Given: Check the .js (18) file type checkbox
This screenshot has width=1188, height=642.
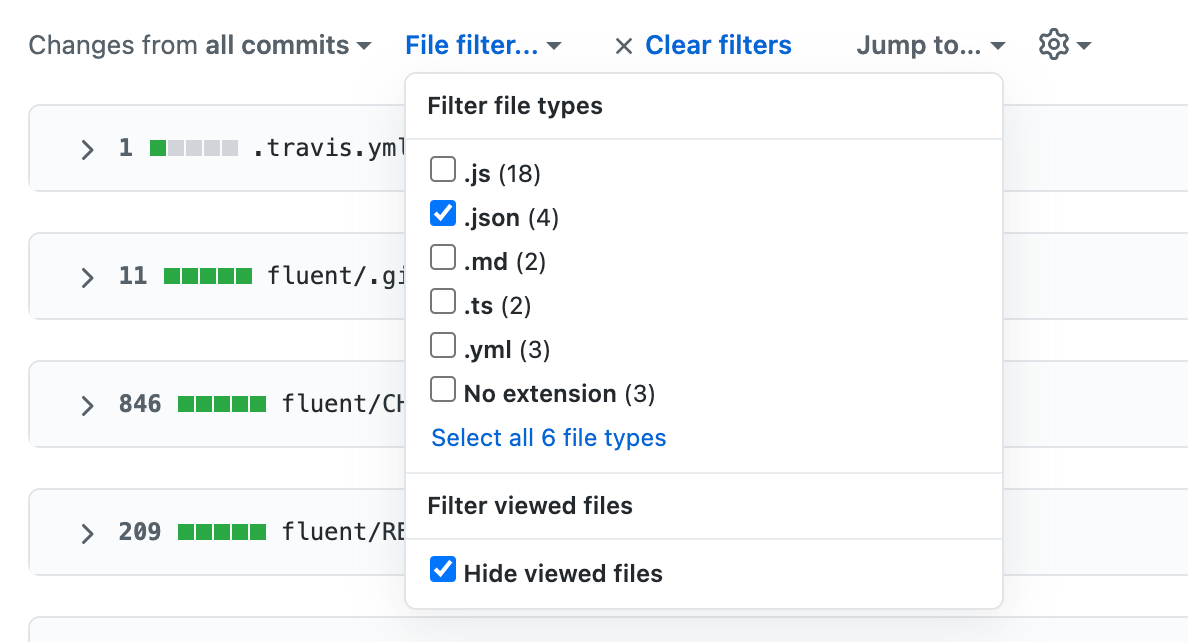Looking at the screenshot, I should coord(442,169).
